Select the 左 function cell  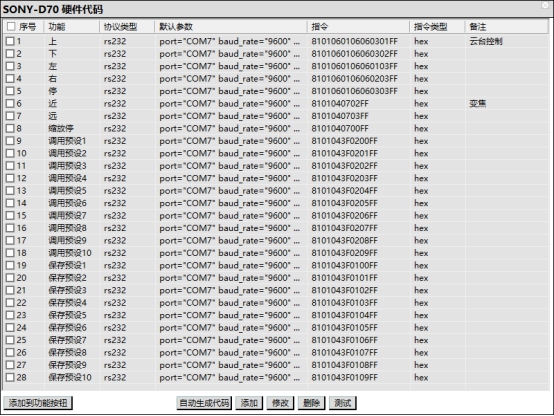coord(53,66)
